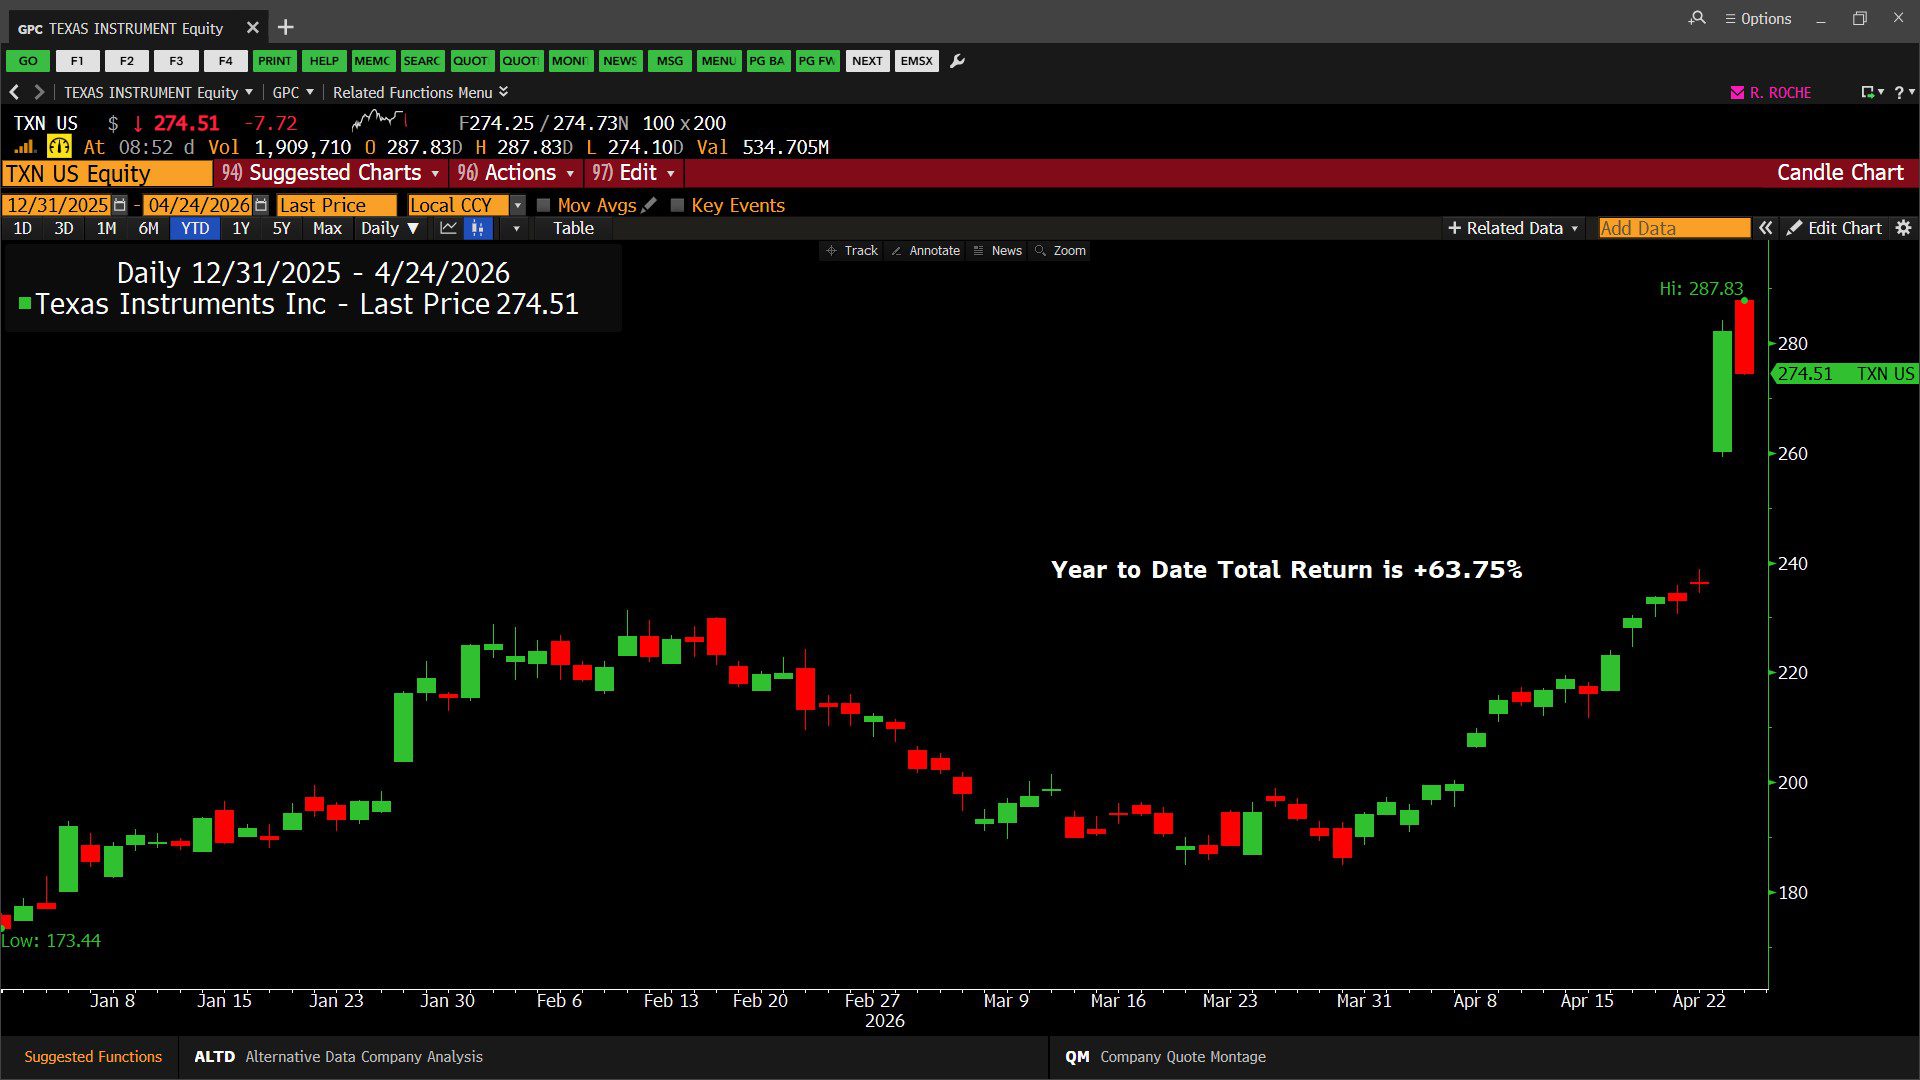Open the start date calendar picker

coord(120,205)
